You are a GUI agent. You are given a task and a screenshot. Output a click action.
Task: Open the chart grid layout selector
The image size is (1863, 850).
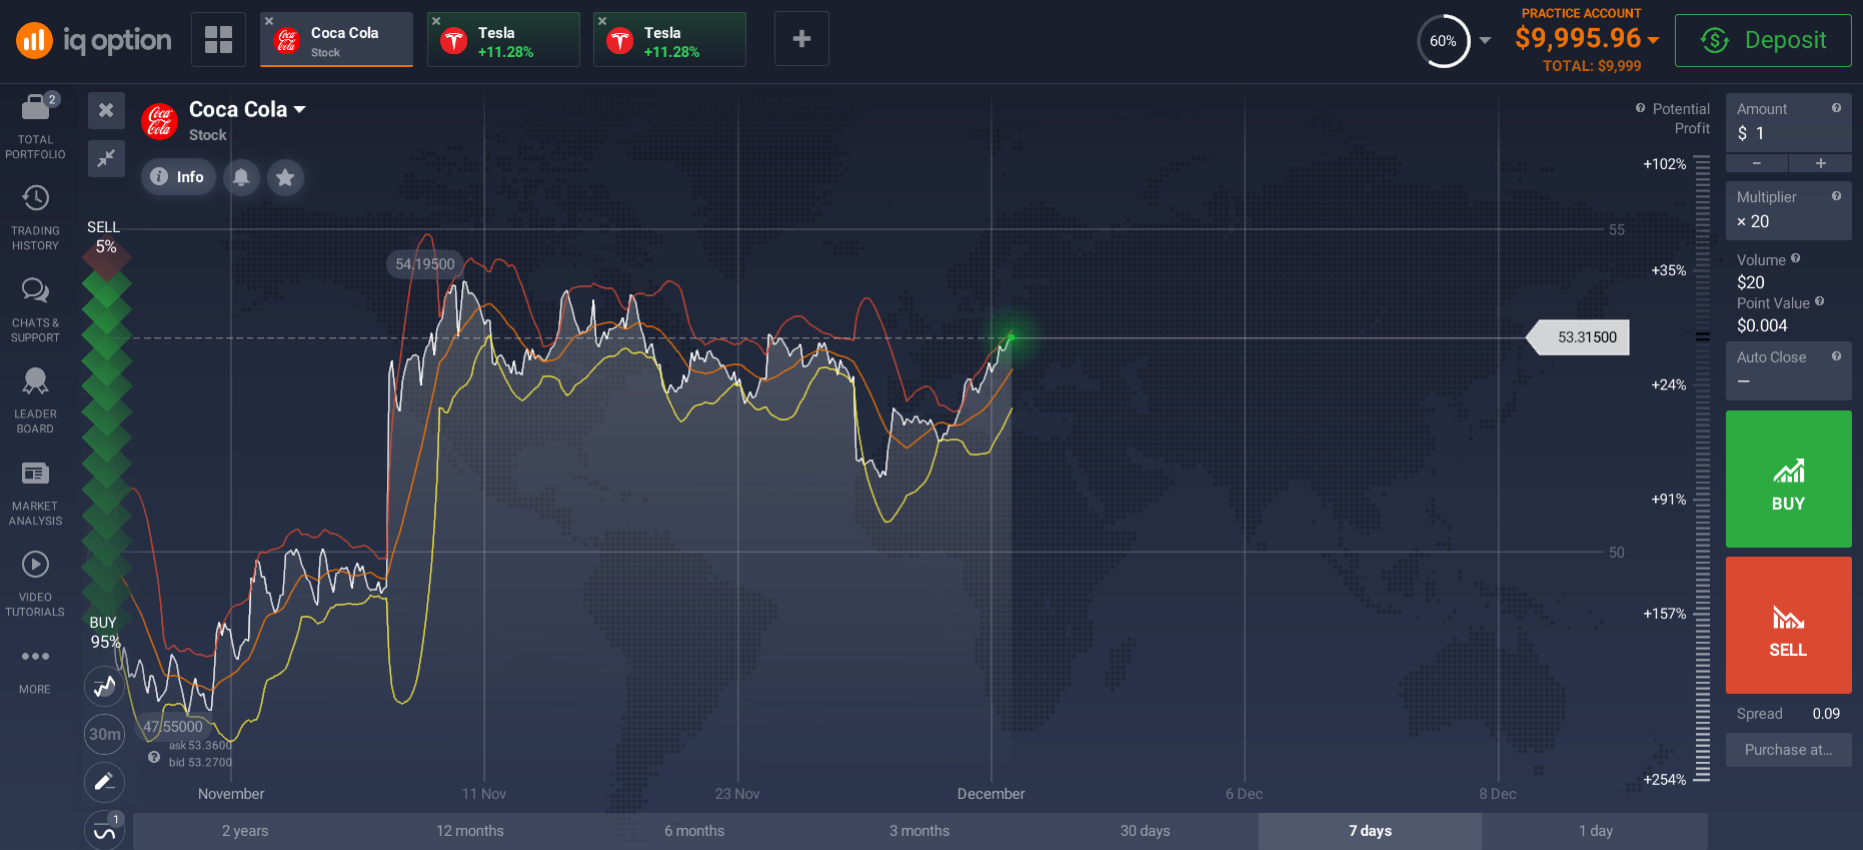[218, 40]
